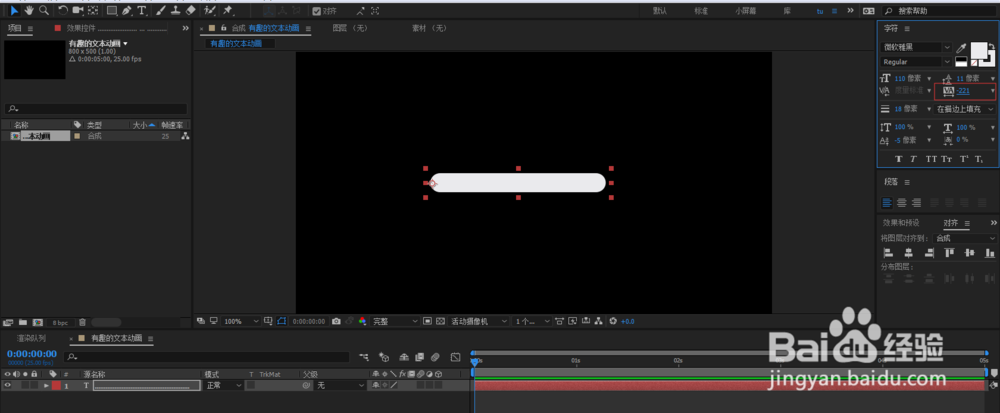Swap fill and stroke colors
This screenshot has height=413, width=1000.
tap(992, 47)
